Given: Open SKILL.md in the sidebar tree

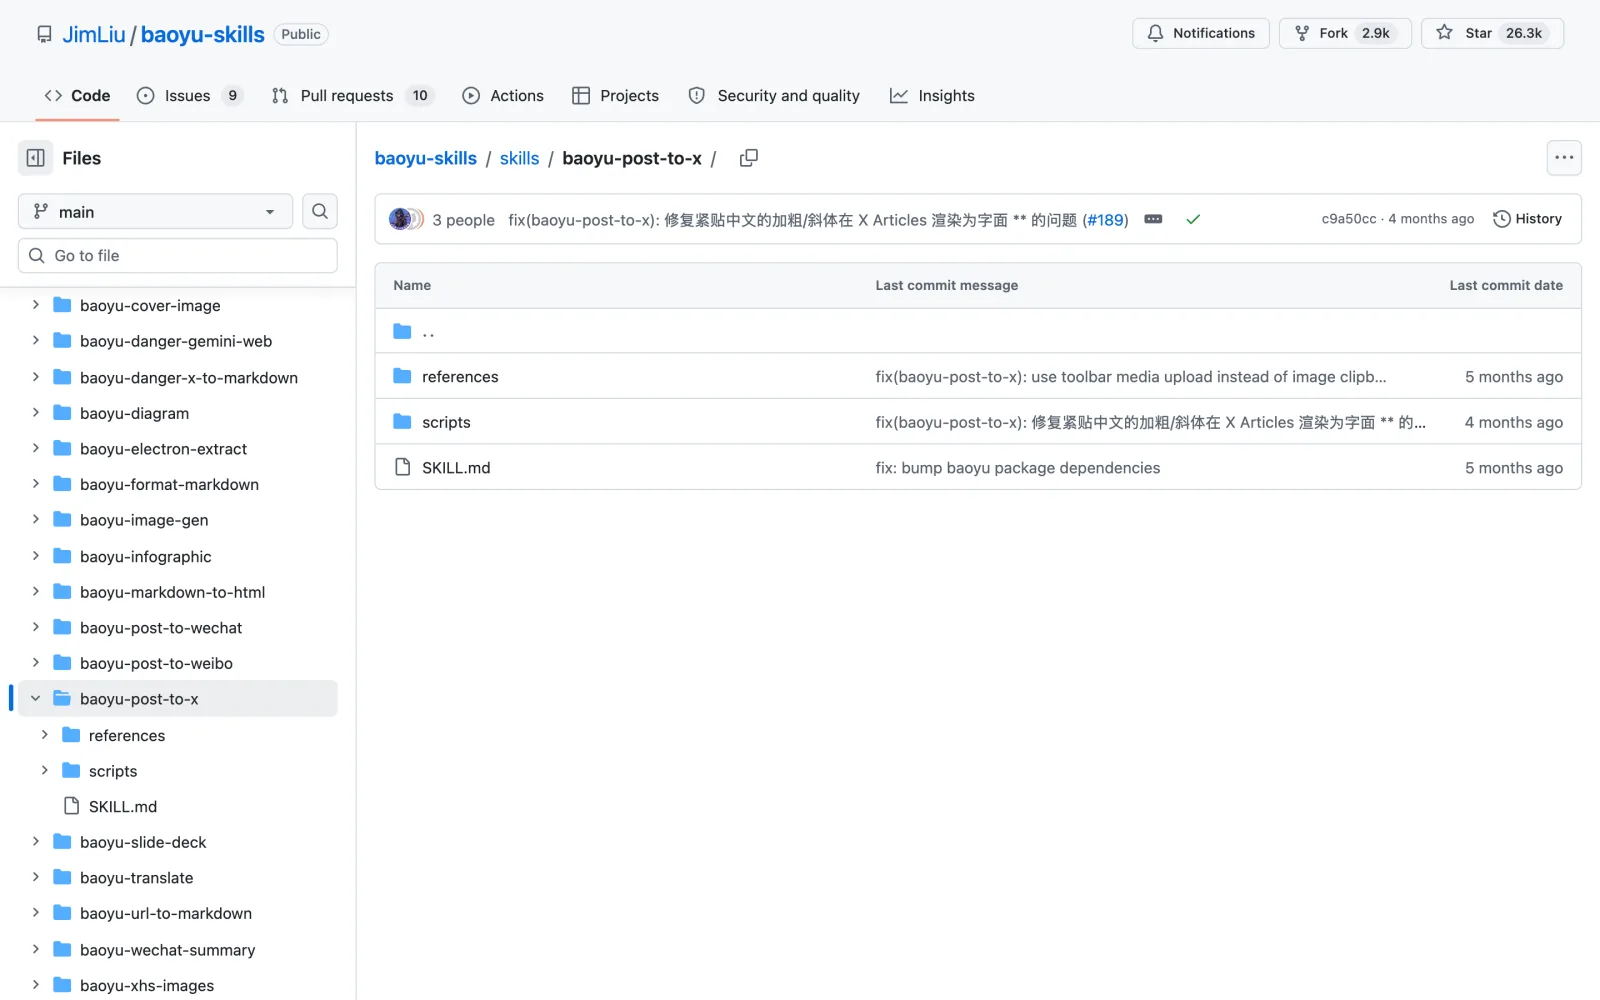Looking at the screenshot, I should 123,807.
